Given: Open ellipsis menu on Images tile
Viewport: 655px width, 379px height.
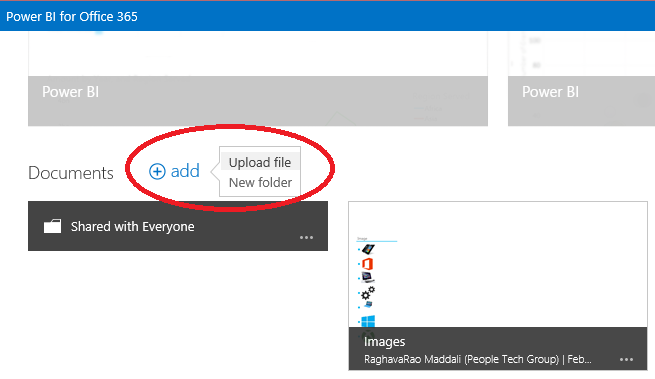Looking at the screenshot, I should 626,359.
